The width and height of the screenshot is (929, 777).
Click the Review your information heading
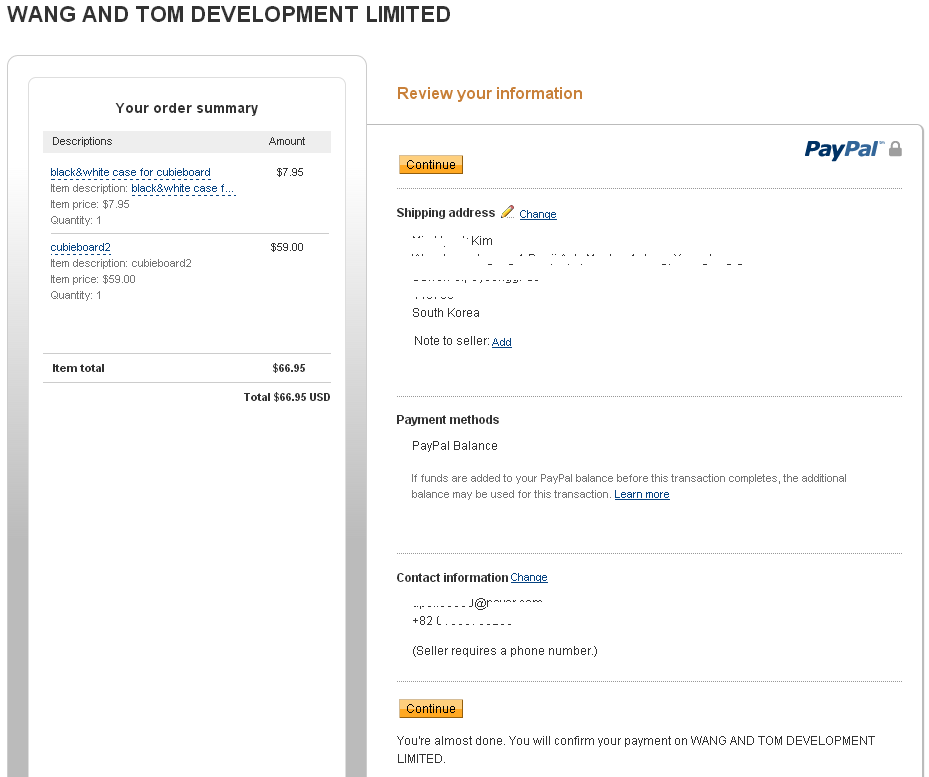click(x=489, y=93)
